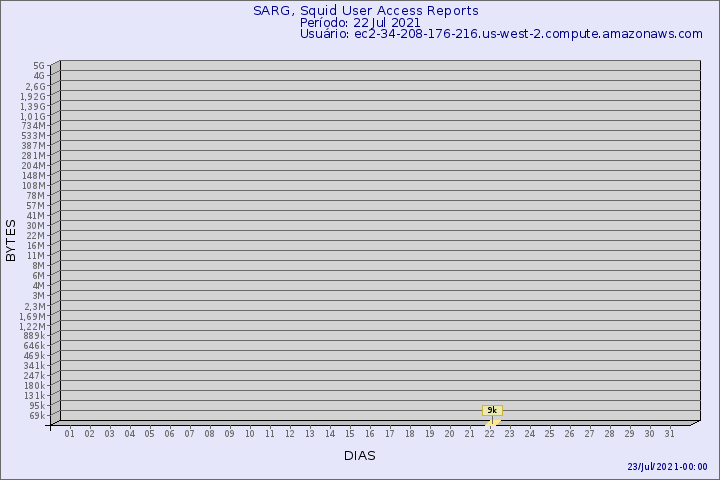The image size is (720, 480).
Task: Select the chart title "SARG, Squid User Access Reports"
Action: [x=366, y=11]
